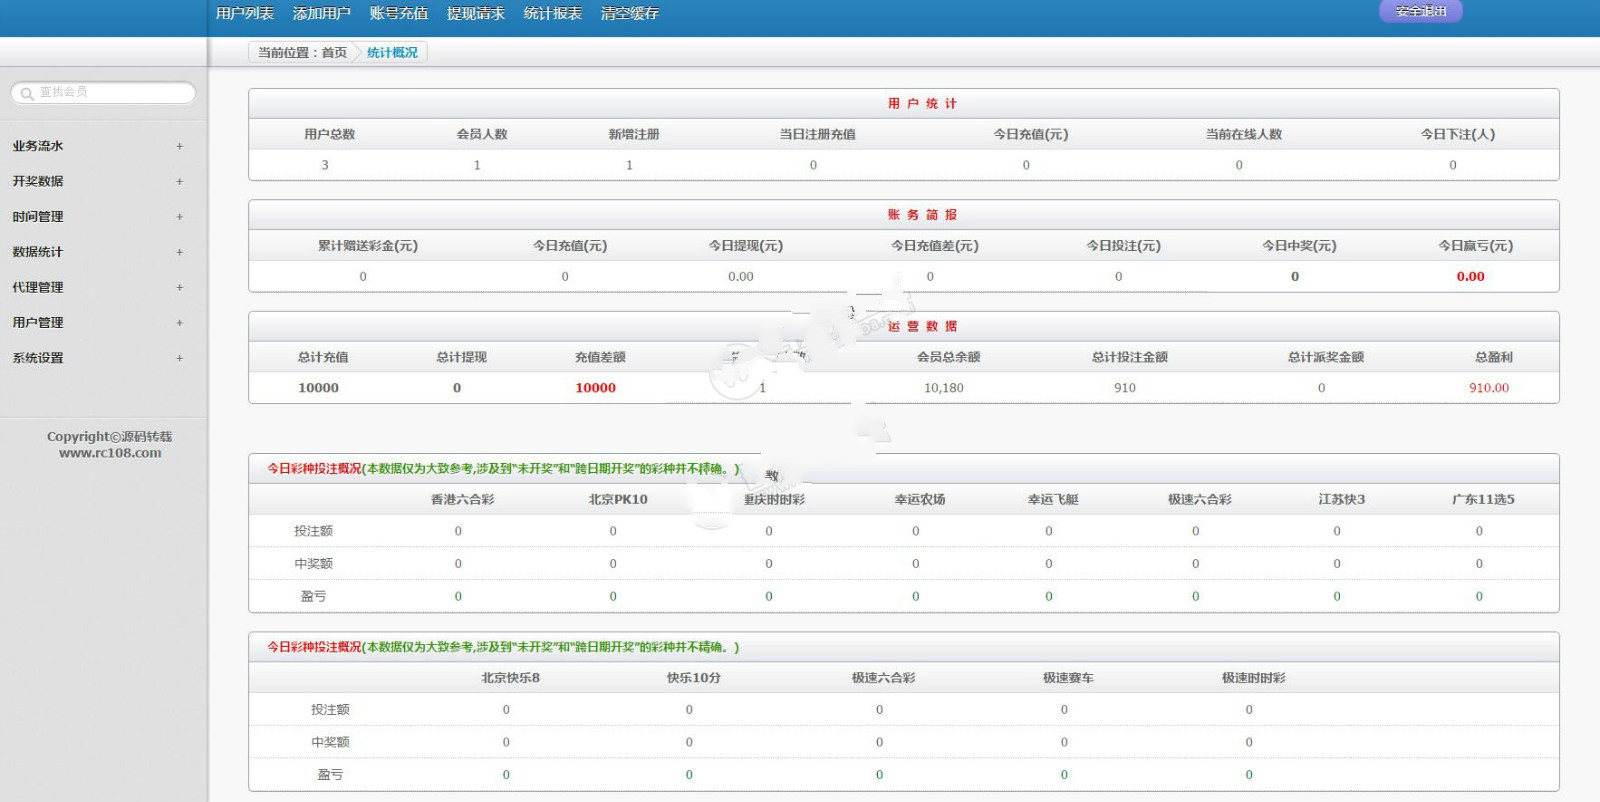The height and width of the screenshot is (802, 1600).
Task: Select 提现请求 in top navigation
Action: click(x=476, y=13)
